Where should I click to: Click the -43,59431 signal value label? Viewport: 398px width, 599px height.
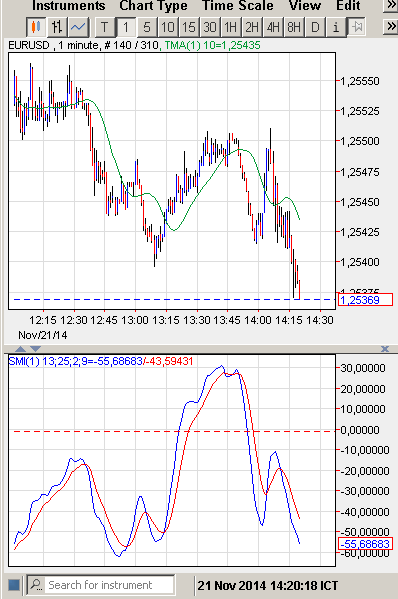click(169, 361)
